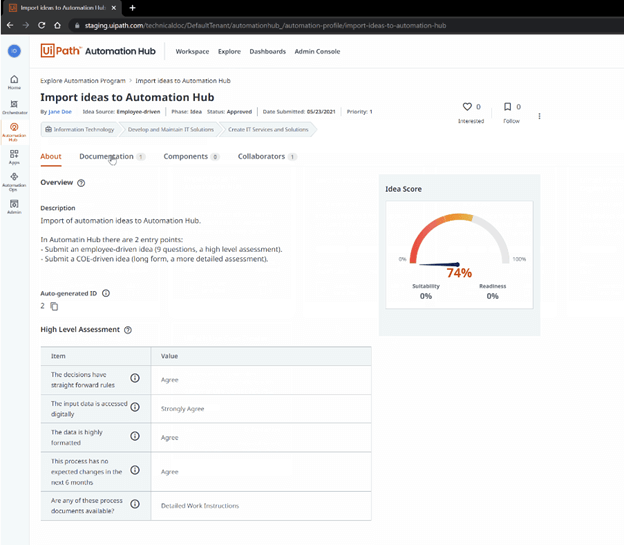Open the Home sidebar icon
The image size is (624, 545).
14,82
